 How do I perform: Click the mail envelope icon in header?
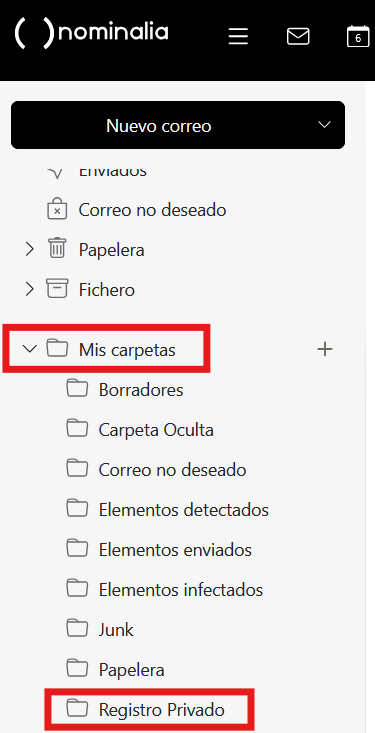(298, 36)
